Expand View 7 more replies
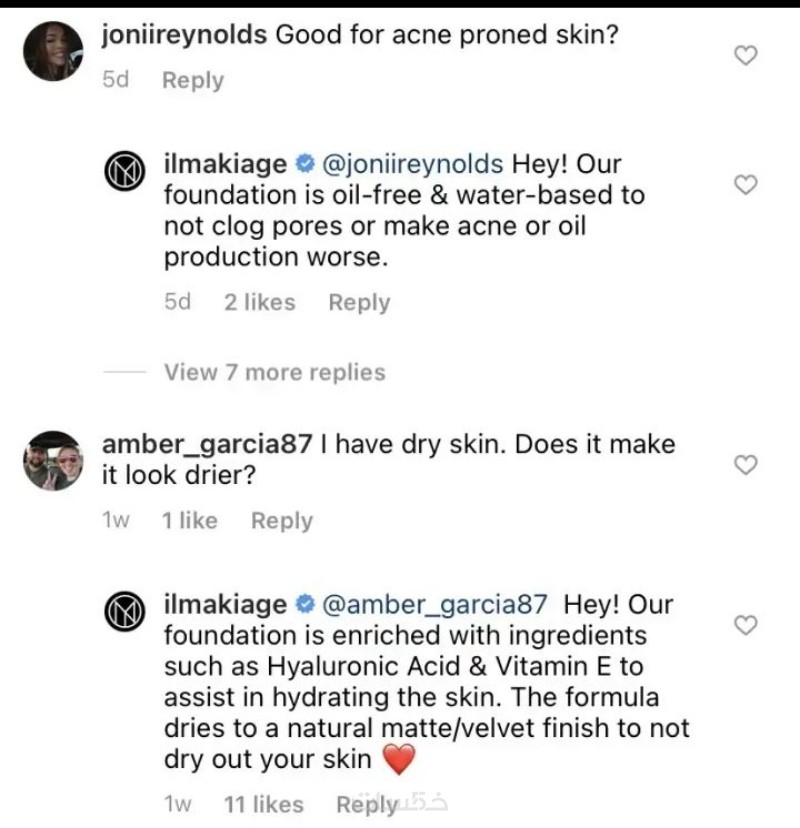This screenshot has width=800, height=828. point(274,372)
